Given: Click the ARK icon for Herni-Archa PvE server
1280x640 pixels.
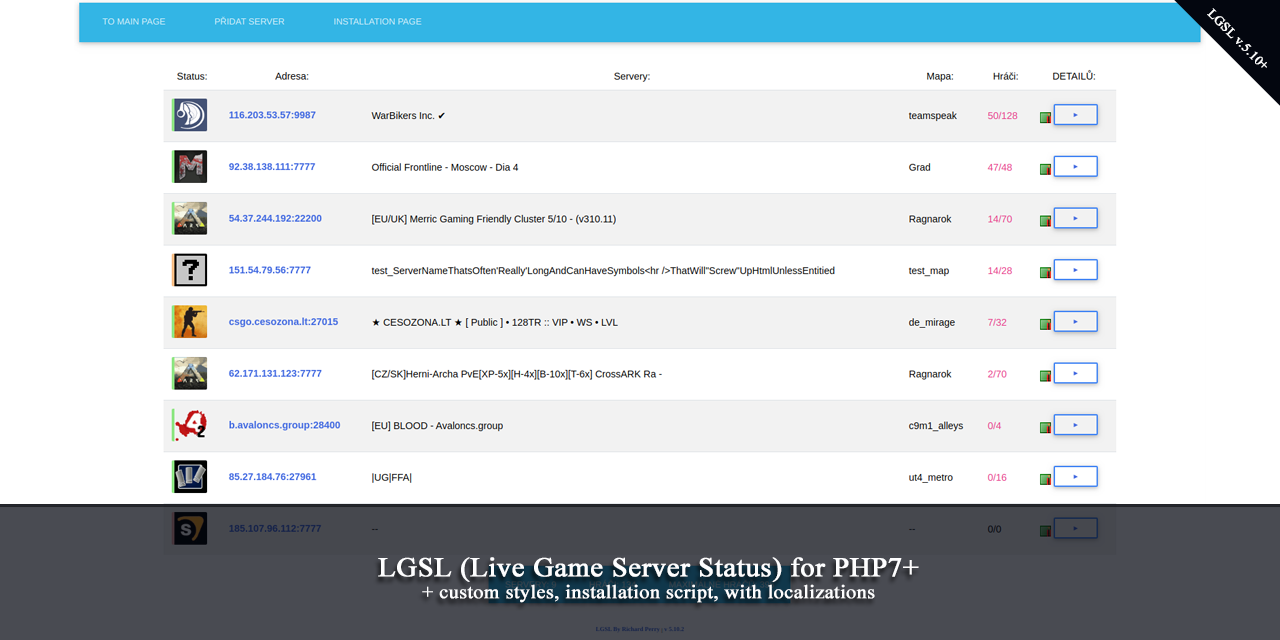Looking at the screenshot, I should pyautogui.click(x=190, y=373).
